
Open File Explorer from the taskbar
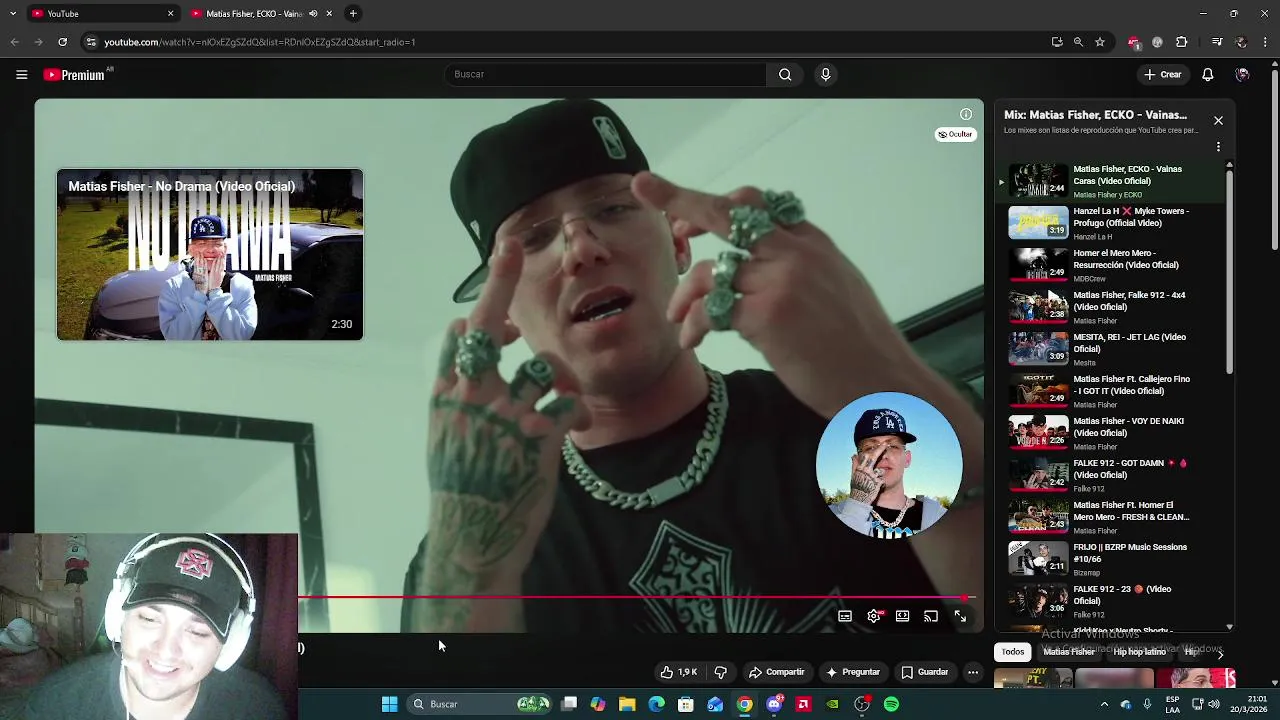tap(627, 704)
